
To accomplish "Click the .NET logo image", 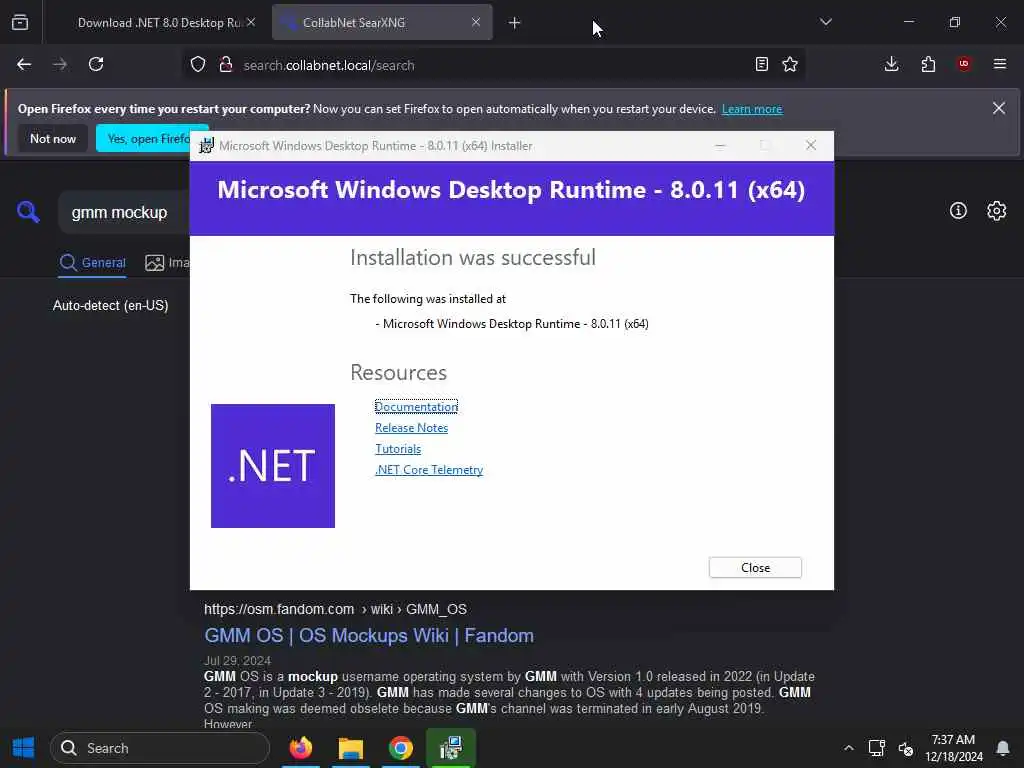I will 273,466.
